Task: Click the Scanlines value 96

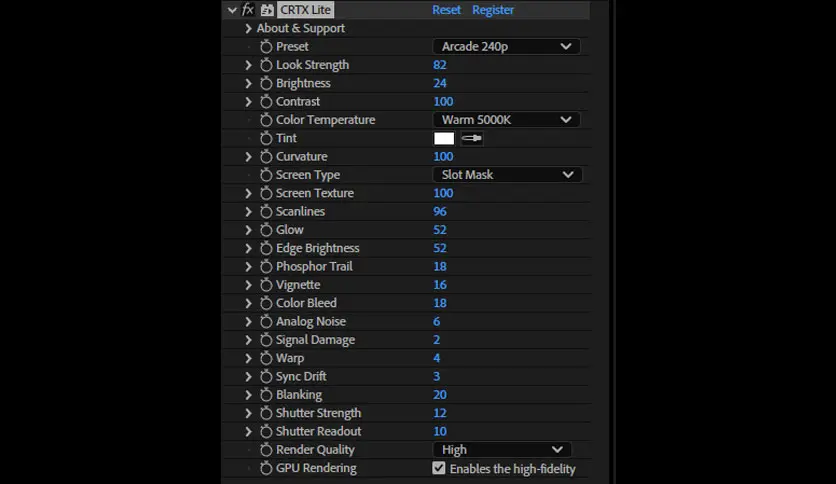Action: 440,212
